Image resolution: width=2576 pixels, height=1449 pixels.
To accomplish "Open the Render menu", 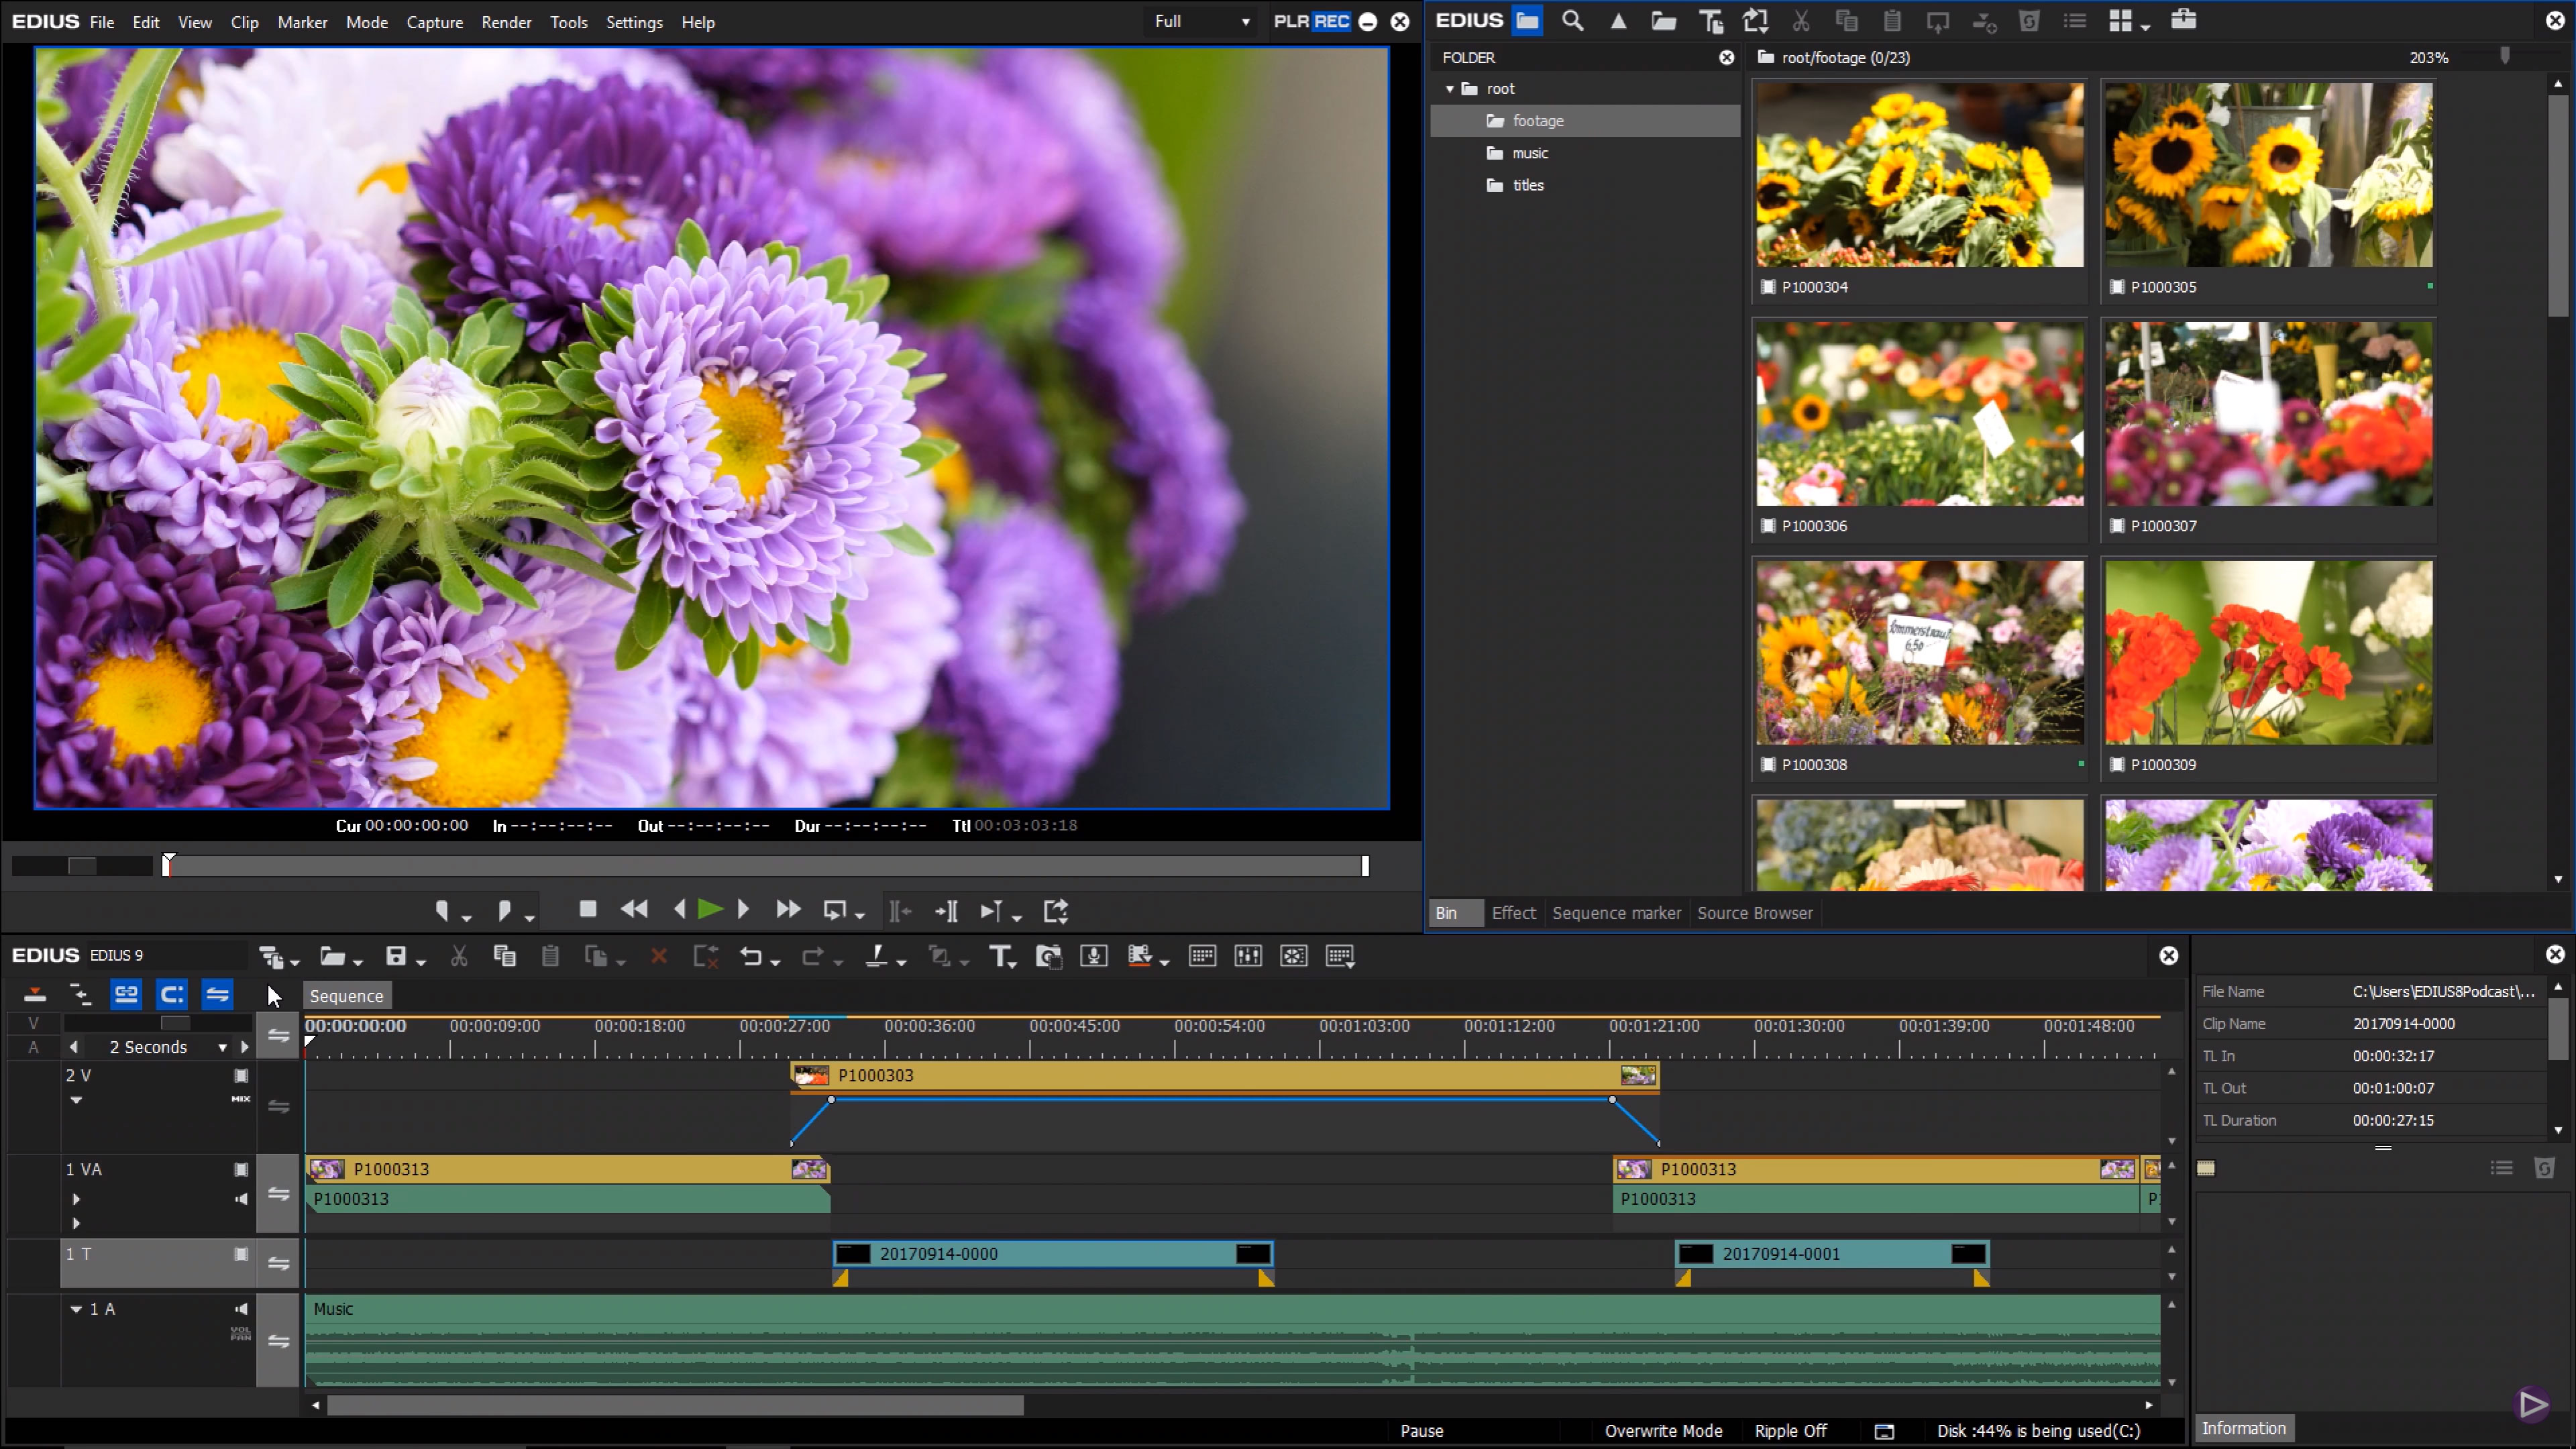I will [506, 22].
